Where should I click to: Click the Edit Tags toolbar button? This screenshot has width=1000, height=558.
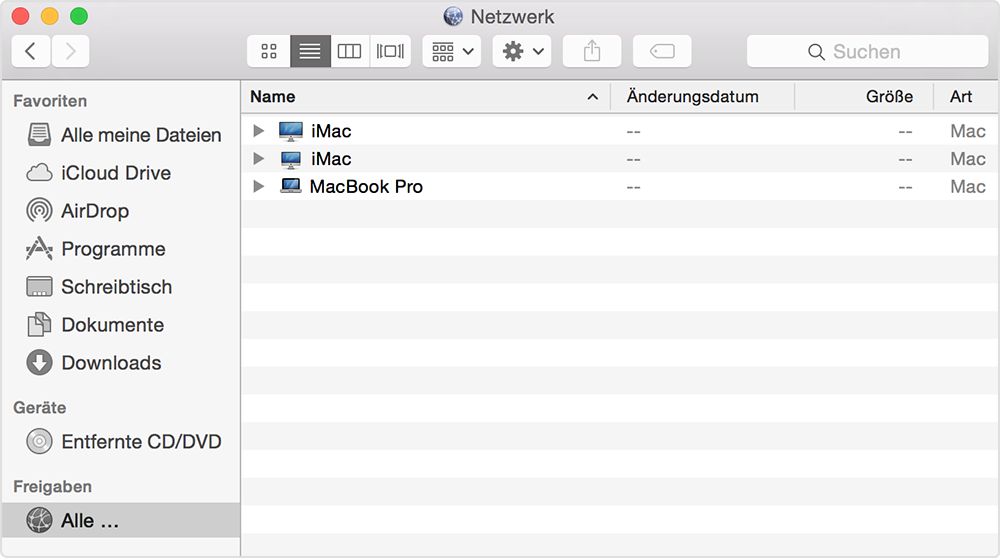tap(662, 51)
